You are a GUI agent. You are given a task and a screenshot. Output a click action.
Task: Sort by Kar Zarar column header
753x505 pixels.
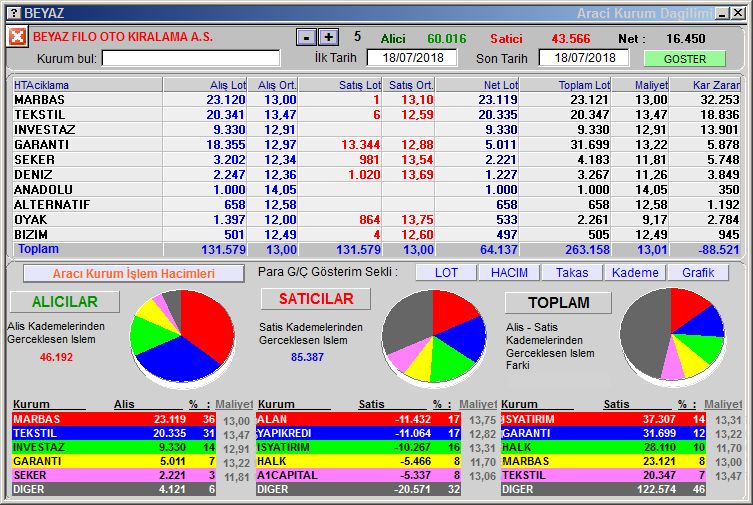click(x=705, y=85)
